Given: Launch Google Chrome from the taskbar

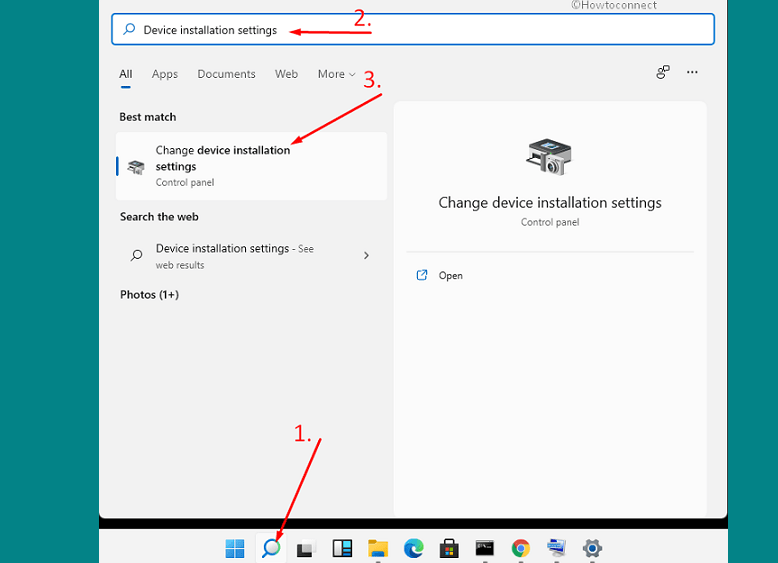Looking at the screenshot, I should 520,549.
